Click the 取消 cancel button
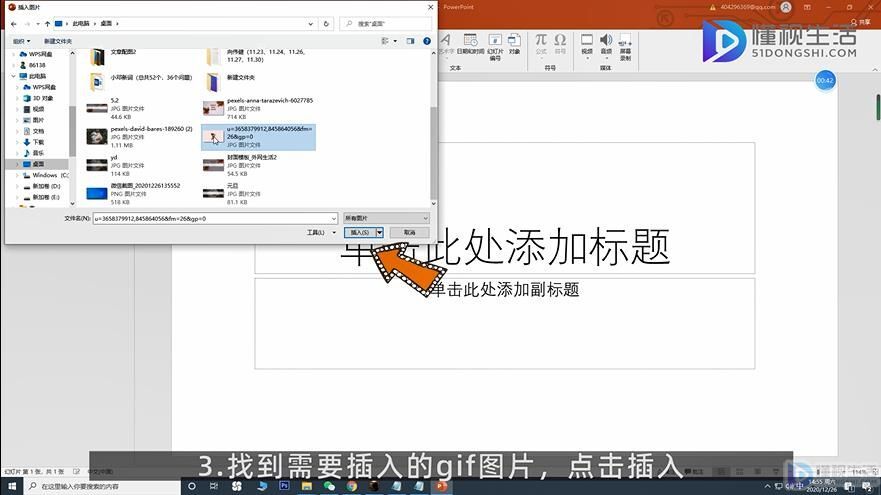The height and width of the screenshot is (495, 881). point(409,233)
